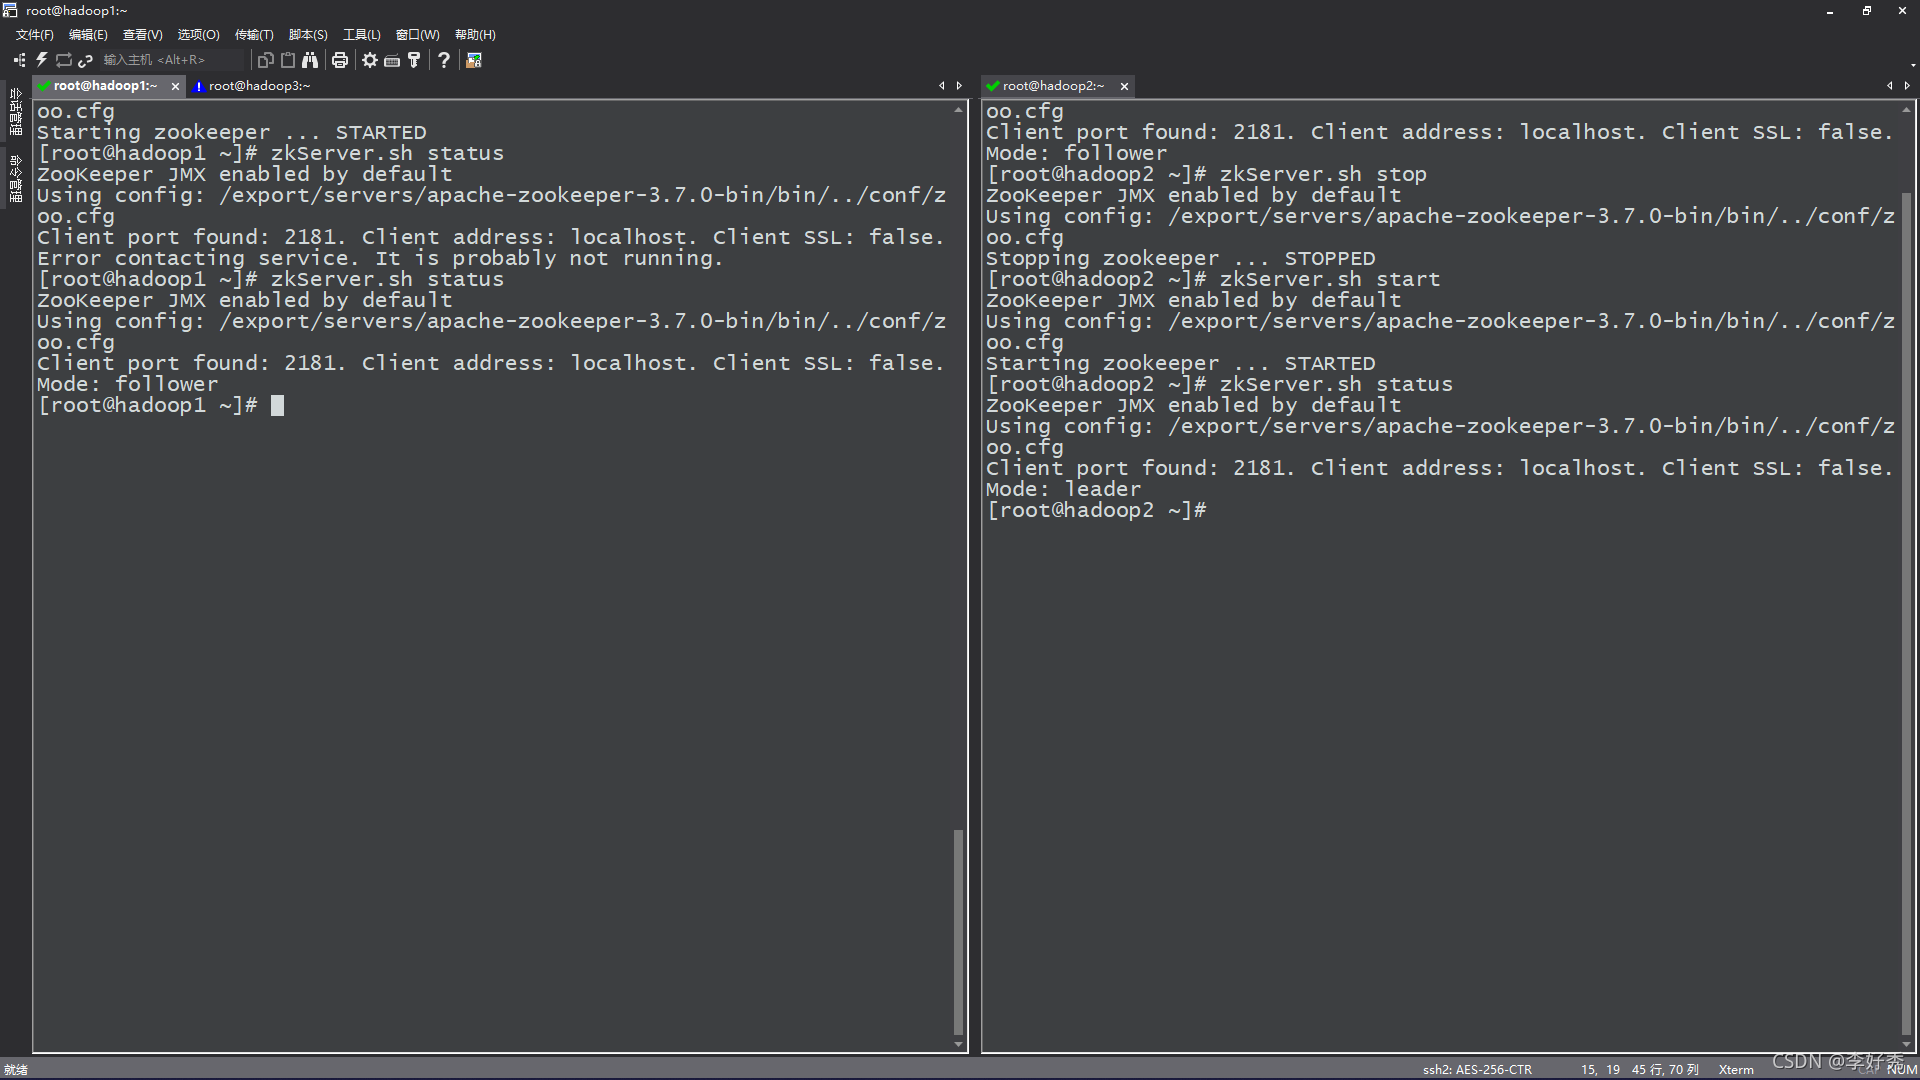Click final 'Mode: follower' line in hadoop1 terminal
This screenshot has width=1920, height=1080.
(x=127, y=384)
